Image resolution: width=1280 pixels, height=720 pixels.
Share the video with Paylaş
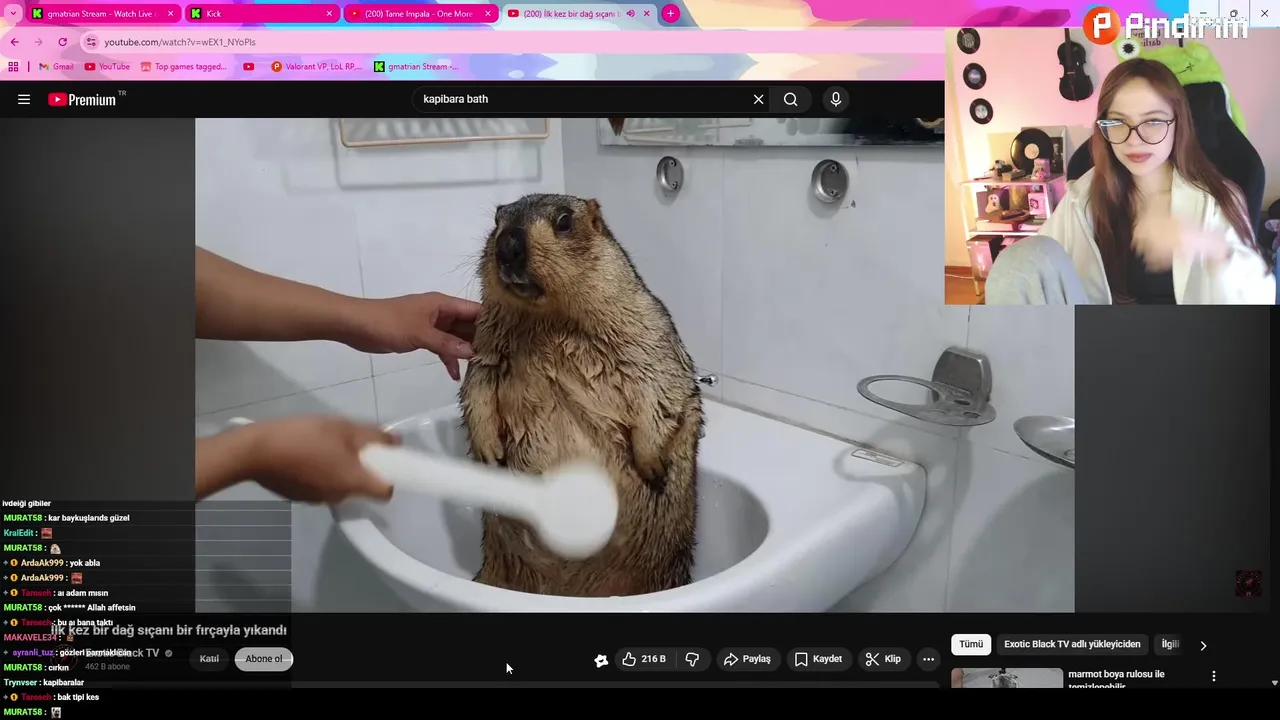click(x=747, y=659)
